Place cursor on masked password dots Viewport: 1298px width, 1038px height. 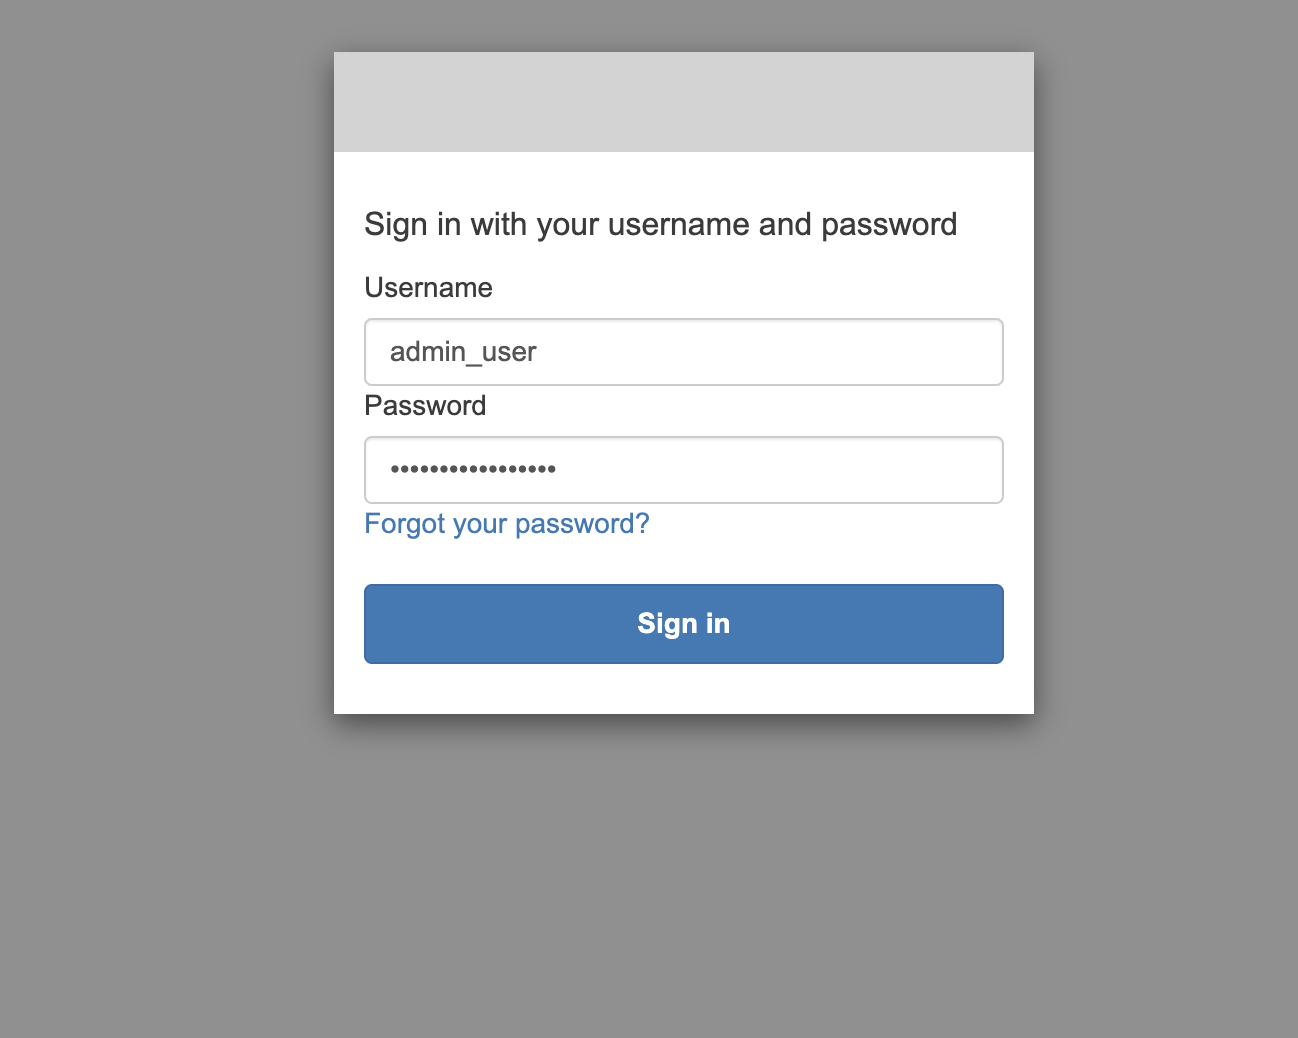[473, 469]
